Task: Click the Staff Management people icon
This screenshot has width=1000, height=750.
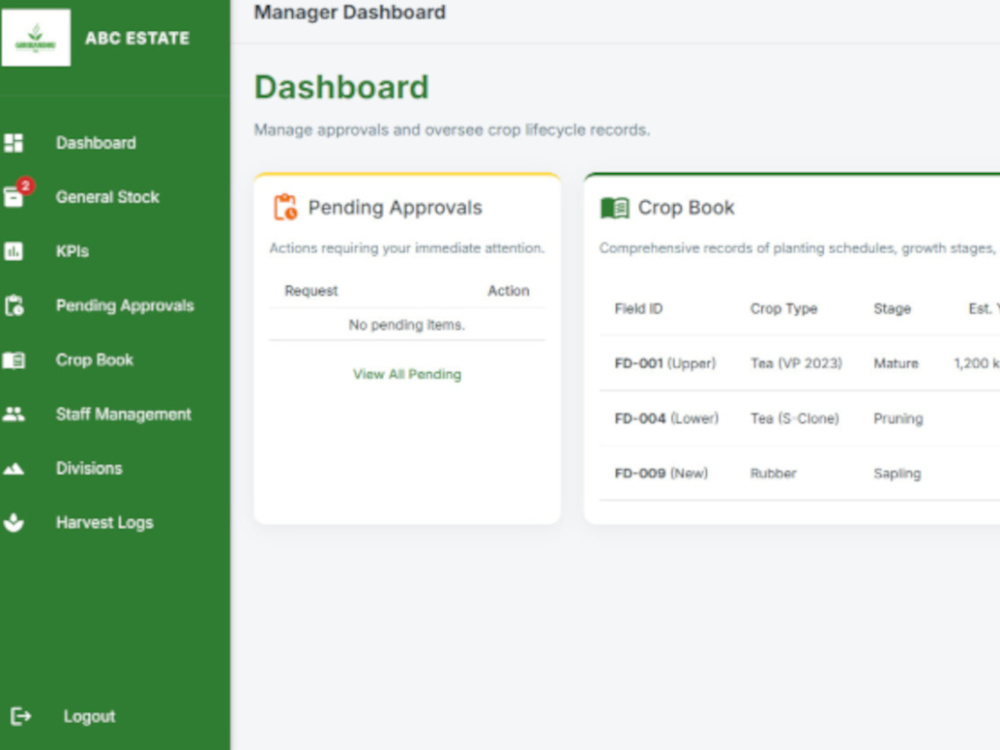Action: [x=13, y=414]
